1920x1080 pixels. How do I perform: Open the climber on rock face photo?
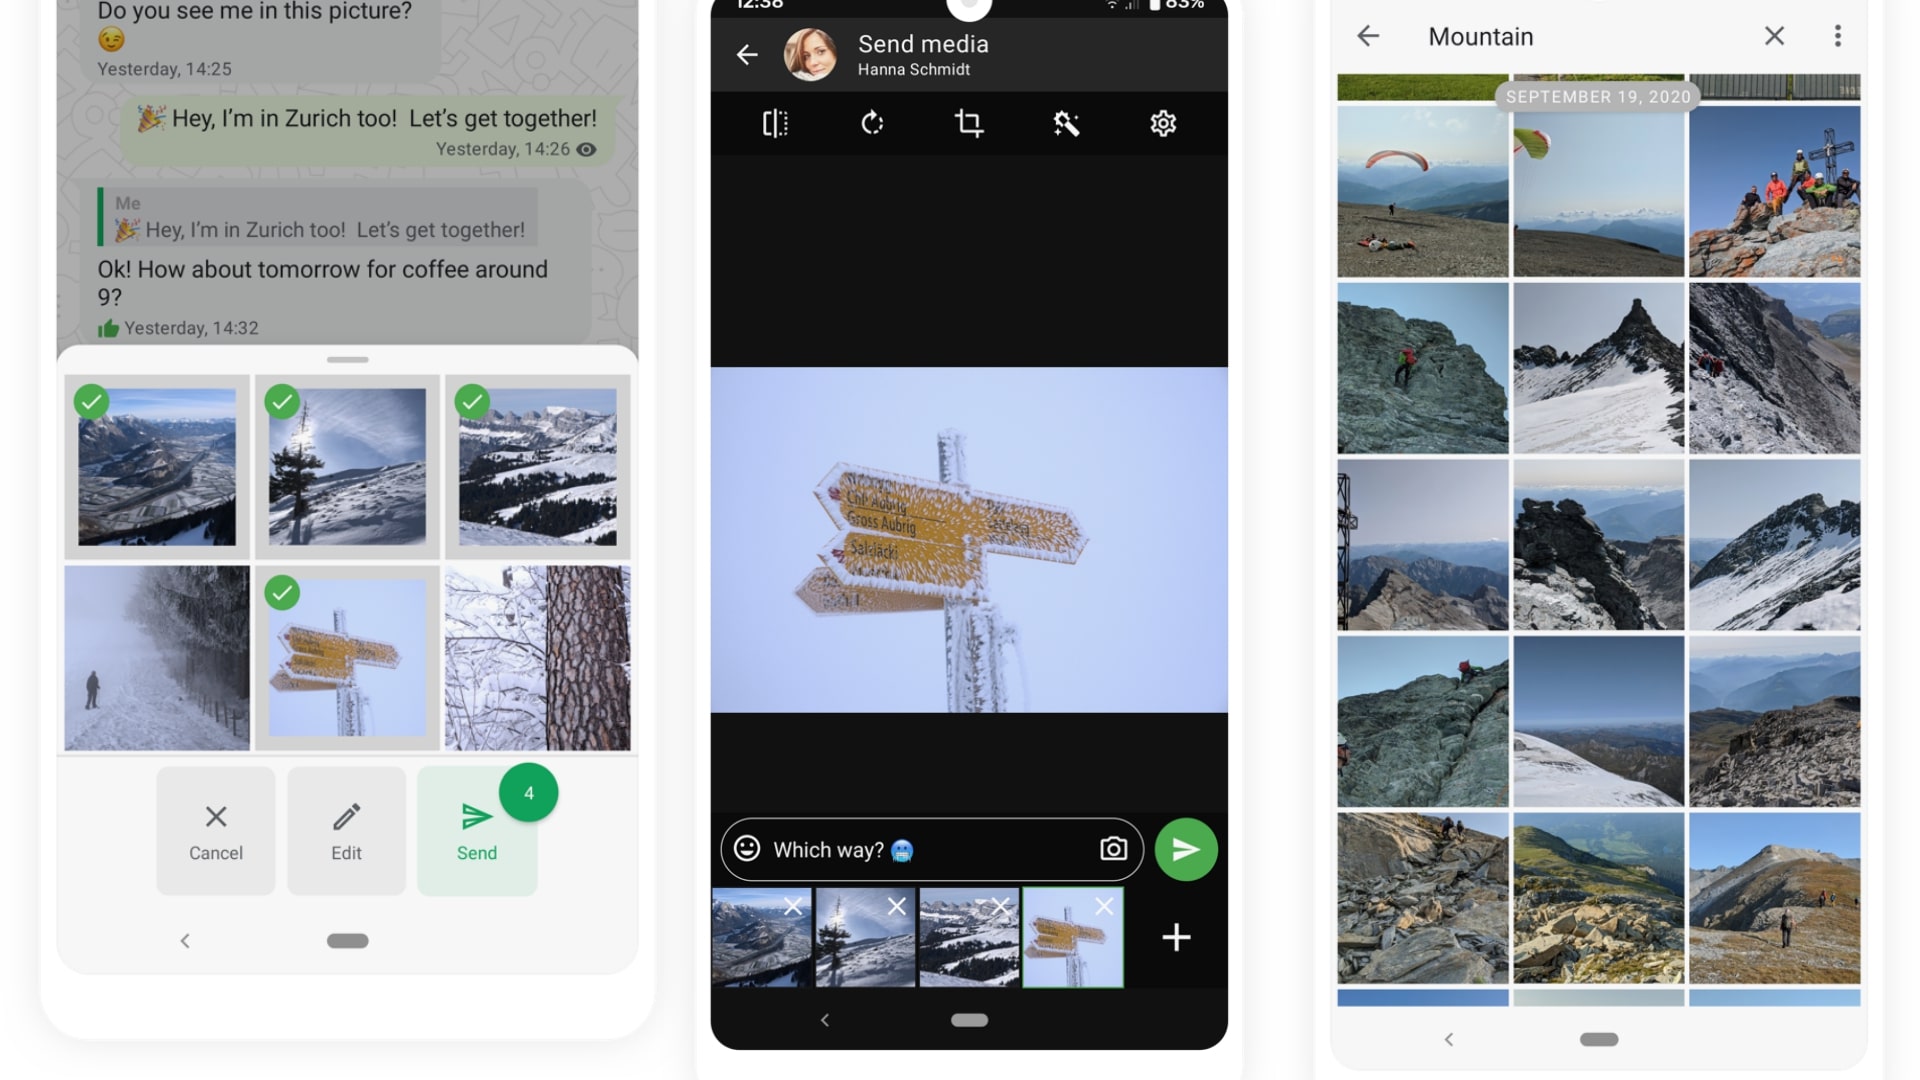1423,368
